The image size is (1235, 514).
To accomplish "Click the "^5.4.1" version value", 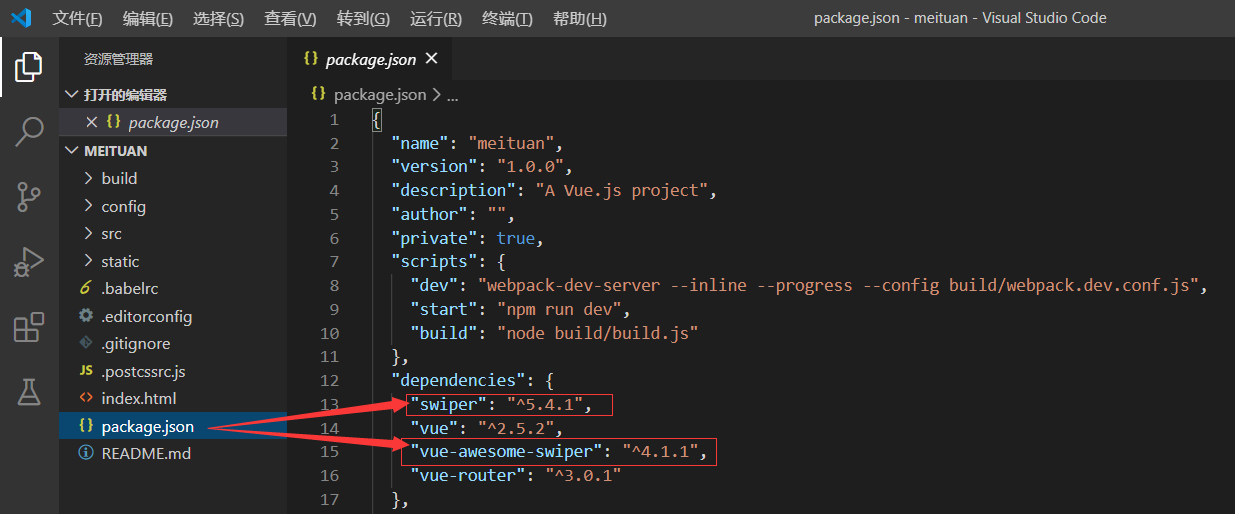I will pyautogui.click(x=546, y=404).
